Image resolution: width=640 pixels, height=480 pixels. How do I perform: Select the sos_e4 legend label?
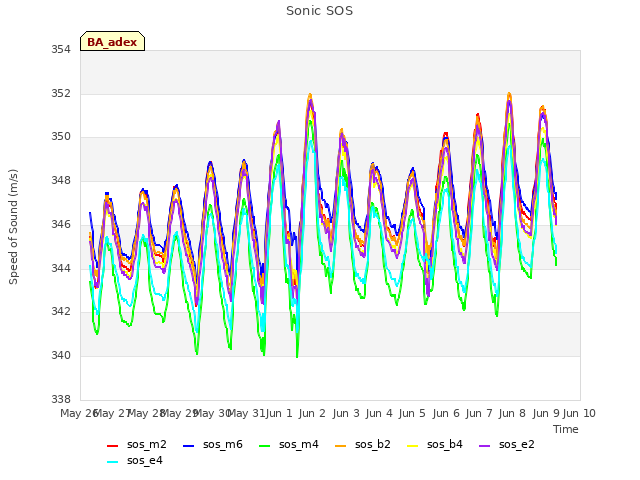(144, 460)
